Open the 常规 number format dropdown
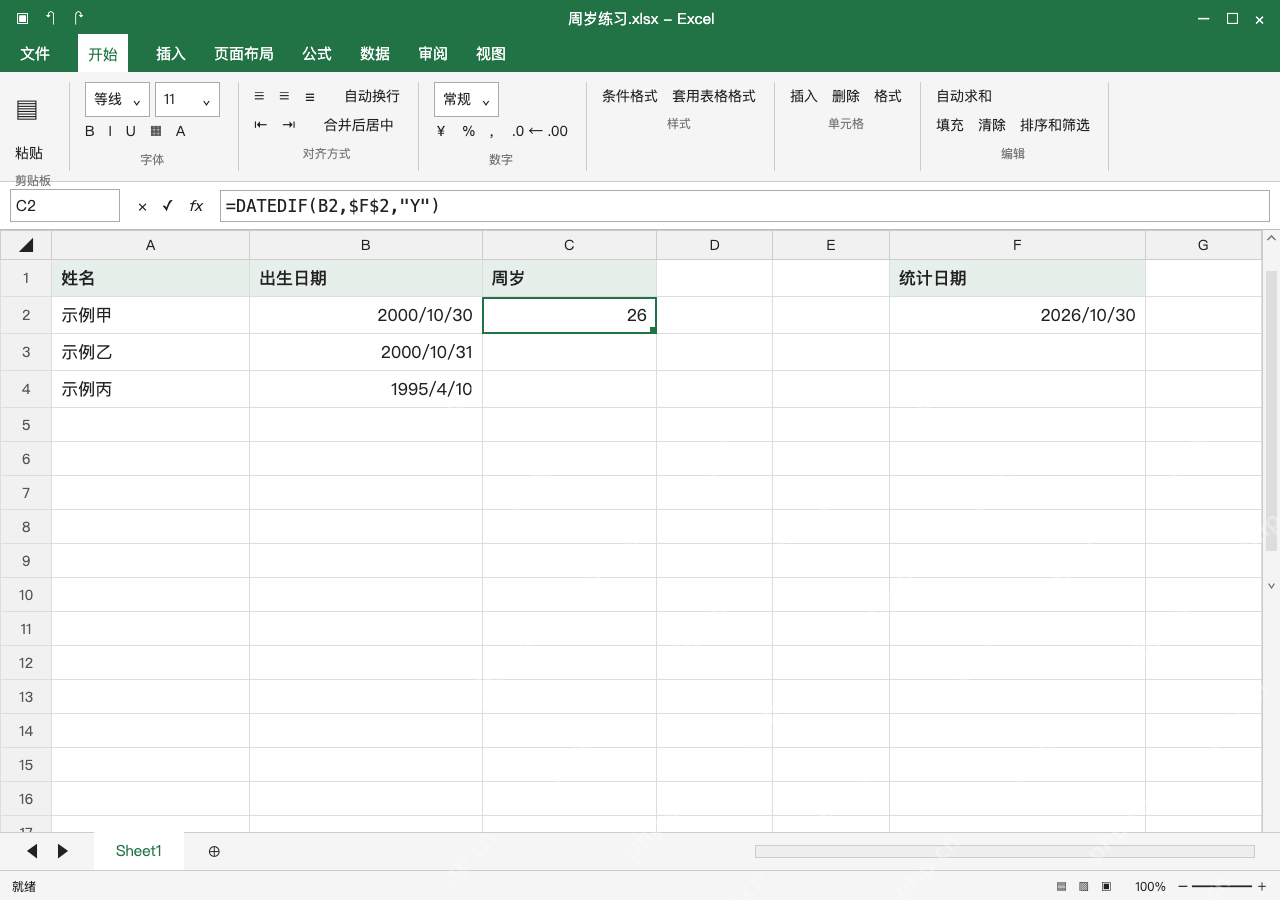 (x=466, y=99)
